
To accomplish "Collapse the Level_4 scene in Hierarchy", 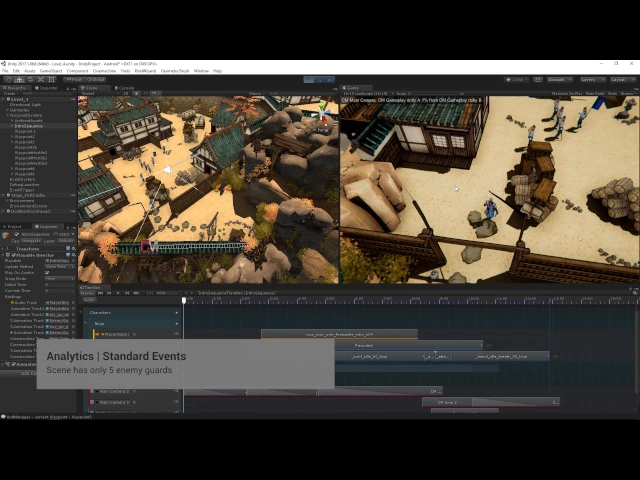I will (x=4, y=99).
